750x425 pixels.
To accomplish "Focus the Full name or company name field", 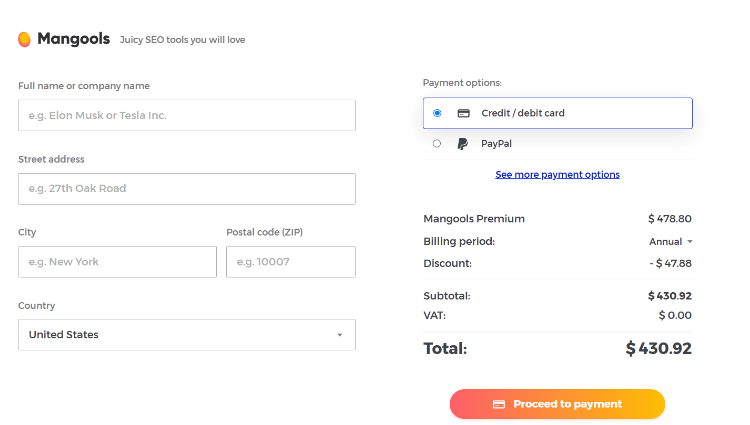I will (x=187, y=115).
